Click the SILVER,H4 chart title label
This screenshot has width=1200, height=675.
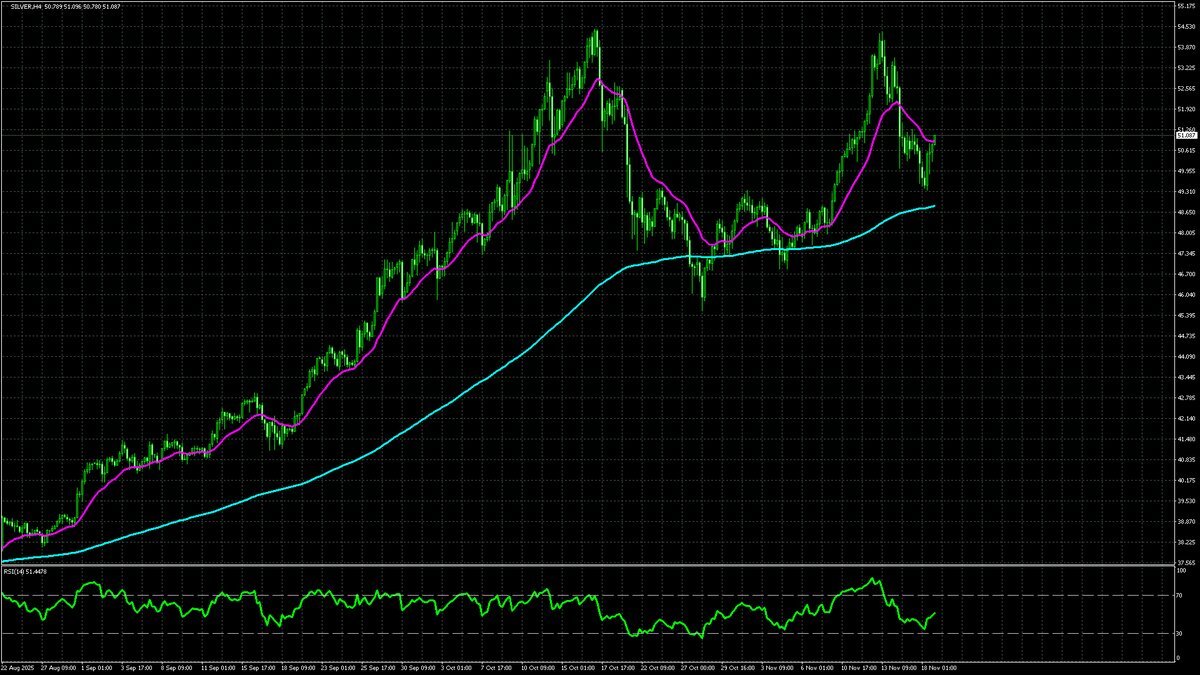click(22, 8)
